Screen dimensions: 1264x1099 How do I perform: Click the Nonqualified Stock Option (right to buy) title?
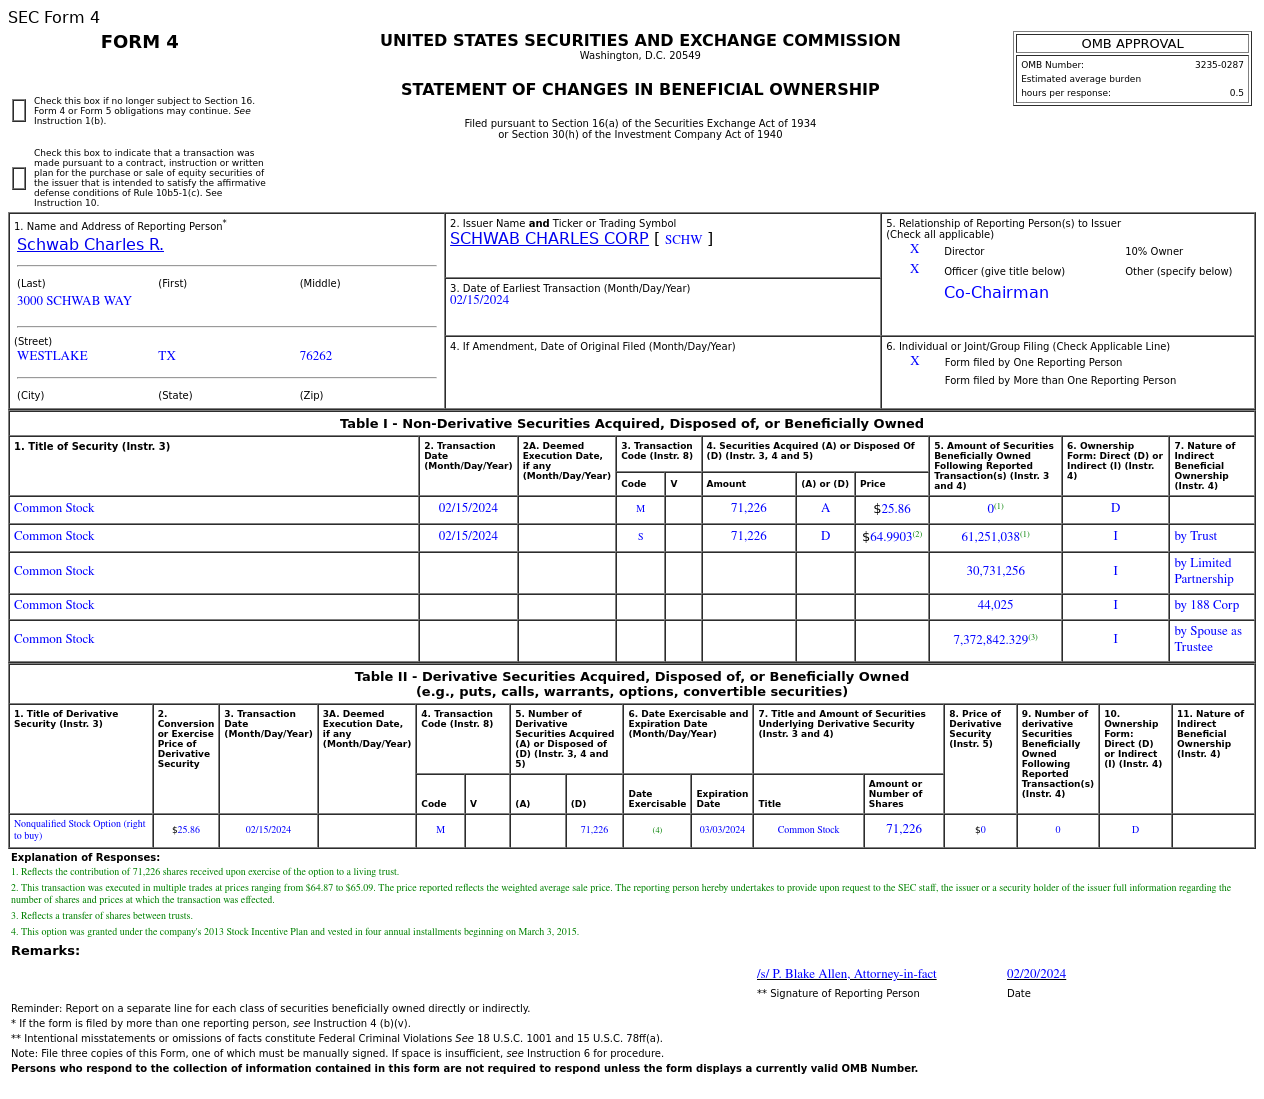tap(80, 830)
